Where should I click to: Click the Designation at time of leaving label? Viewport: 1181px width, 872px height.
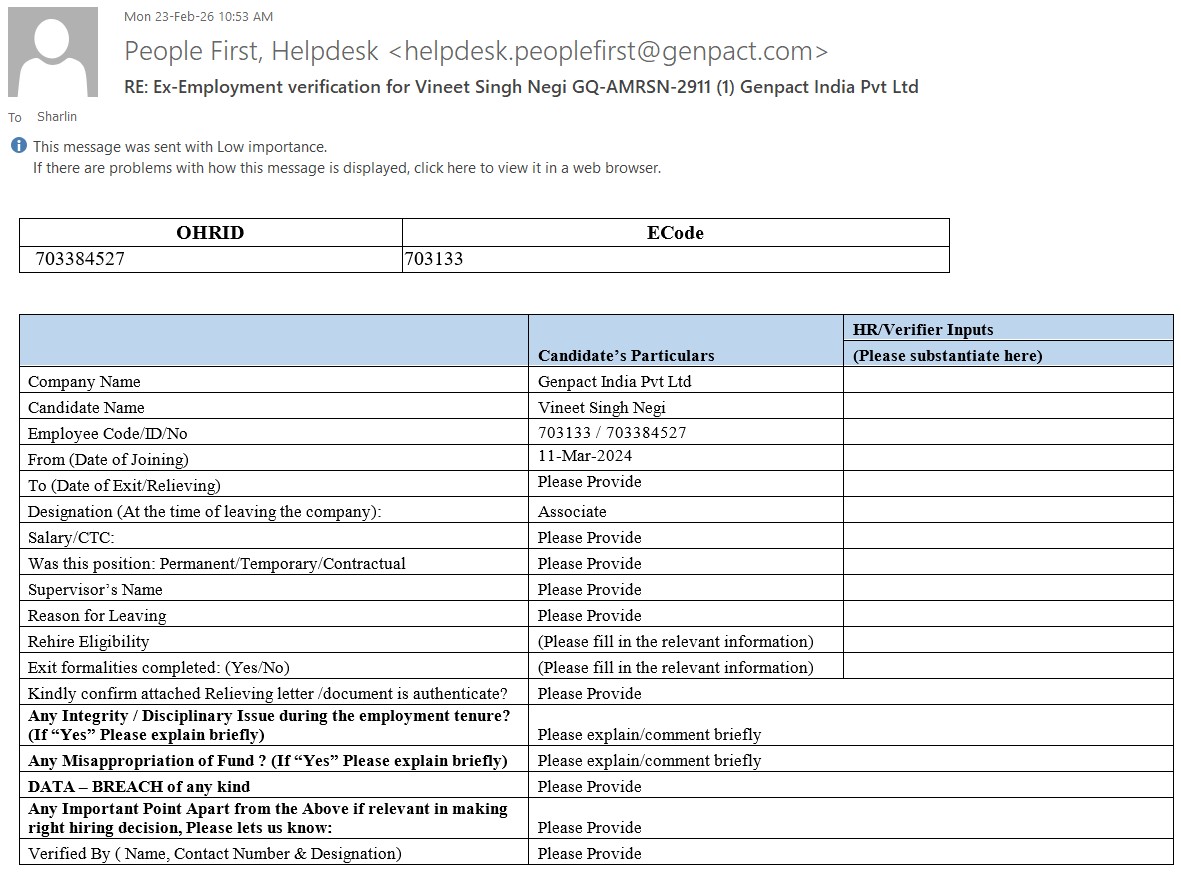point(205,511)
